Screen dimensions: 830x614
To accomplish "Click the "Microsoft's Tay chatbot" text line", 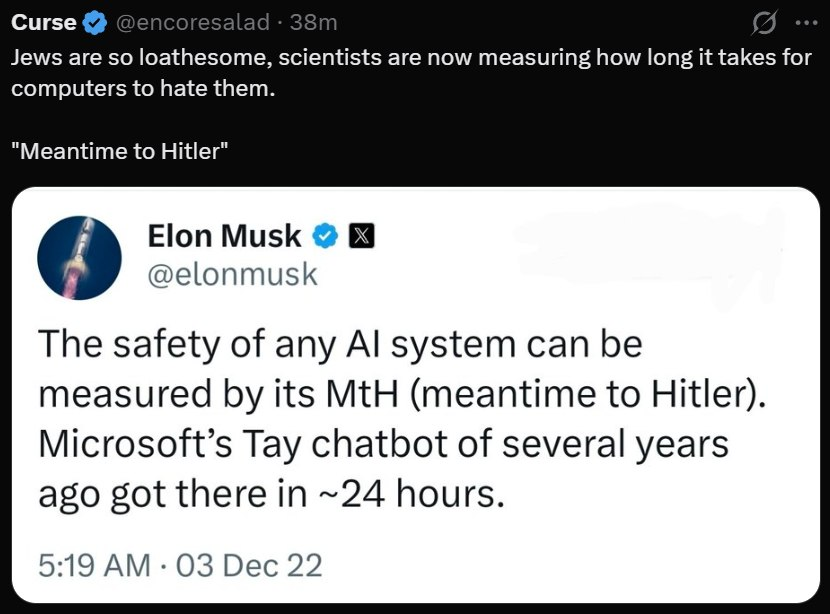I will pyautogui.click(x=383, y=443).
